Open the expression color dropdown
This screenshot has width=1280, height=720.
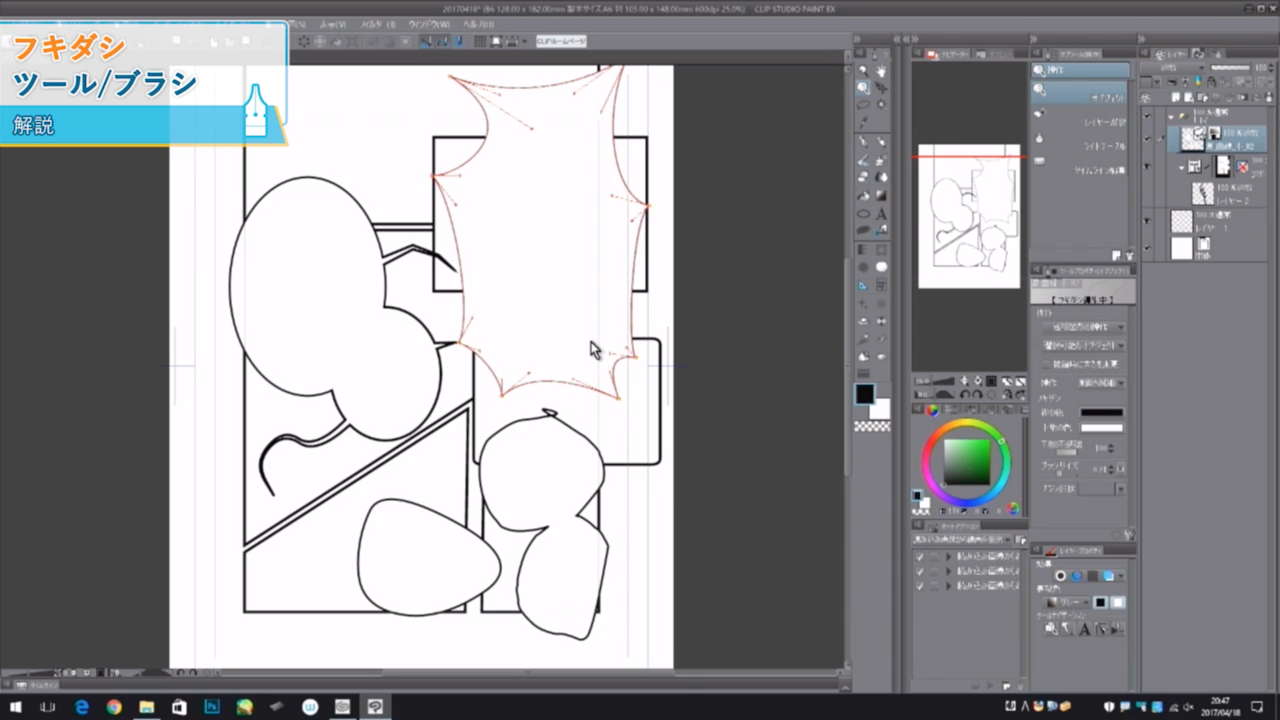[1065, 603]
